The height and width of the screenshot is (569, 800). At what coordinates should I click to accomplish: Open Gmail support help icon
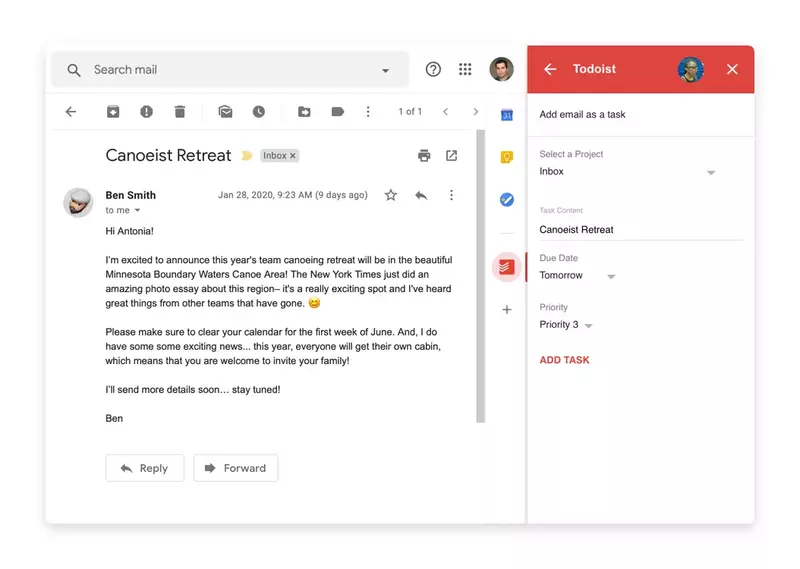coord(433,69)
